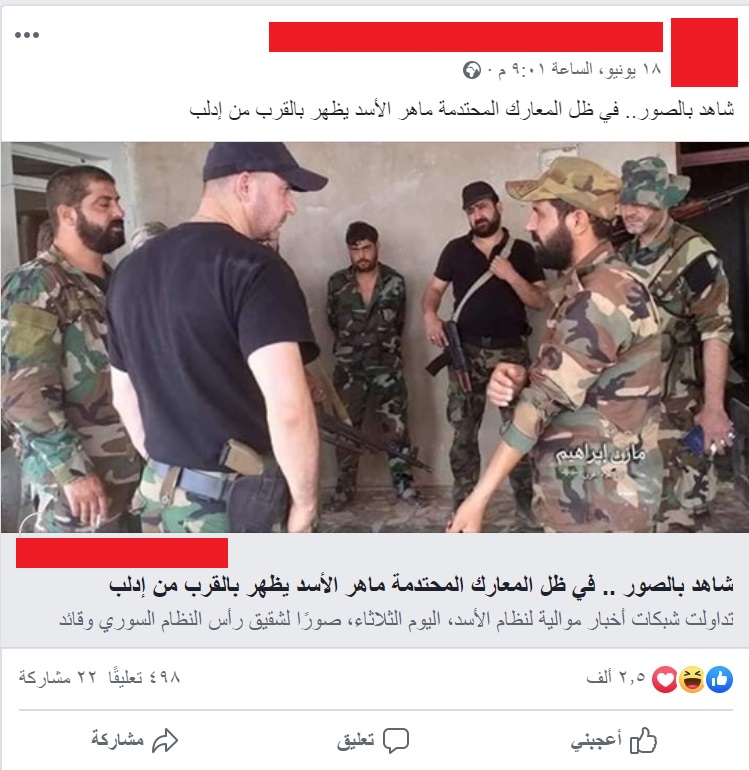Image resolution: width=749 pixels, height=770 pixels.
Task: Click the redacted page name
Action: click(466, 36)
